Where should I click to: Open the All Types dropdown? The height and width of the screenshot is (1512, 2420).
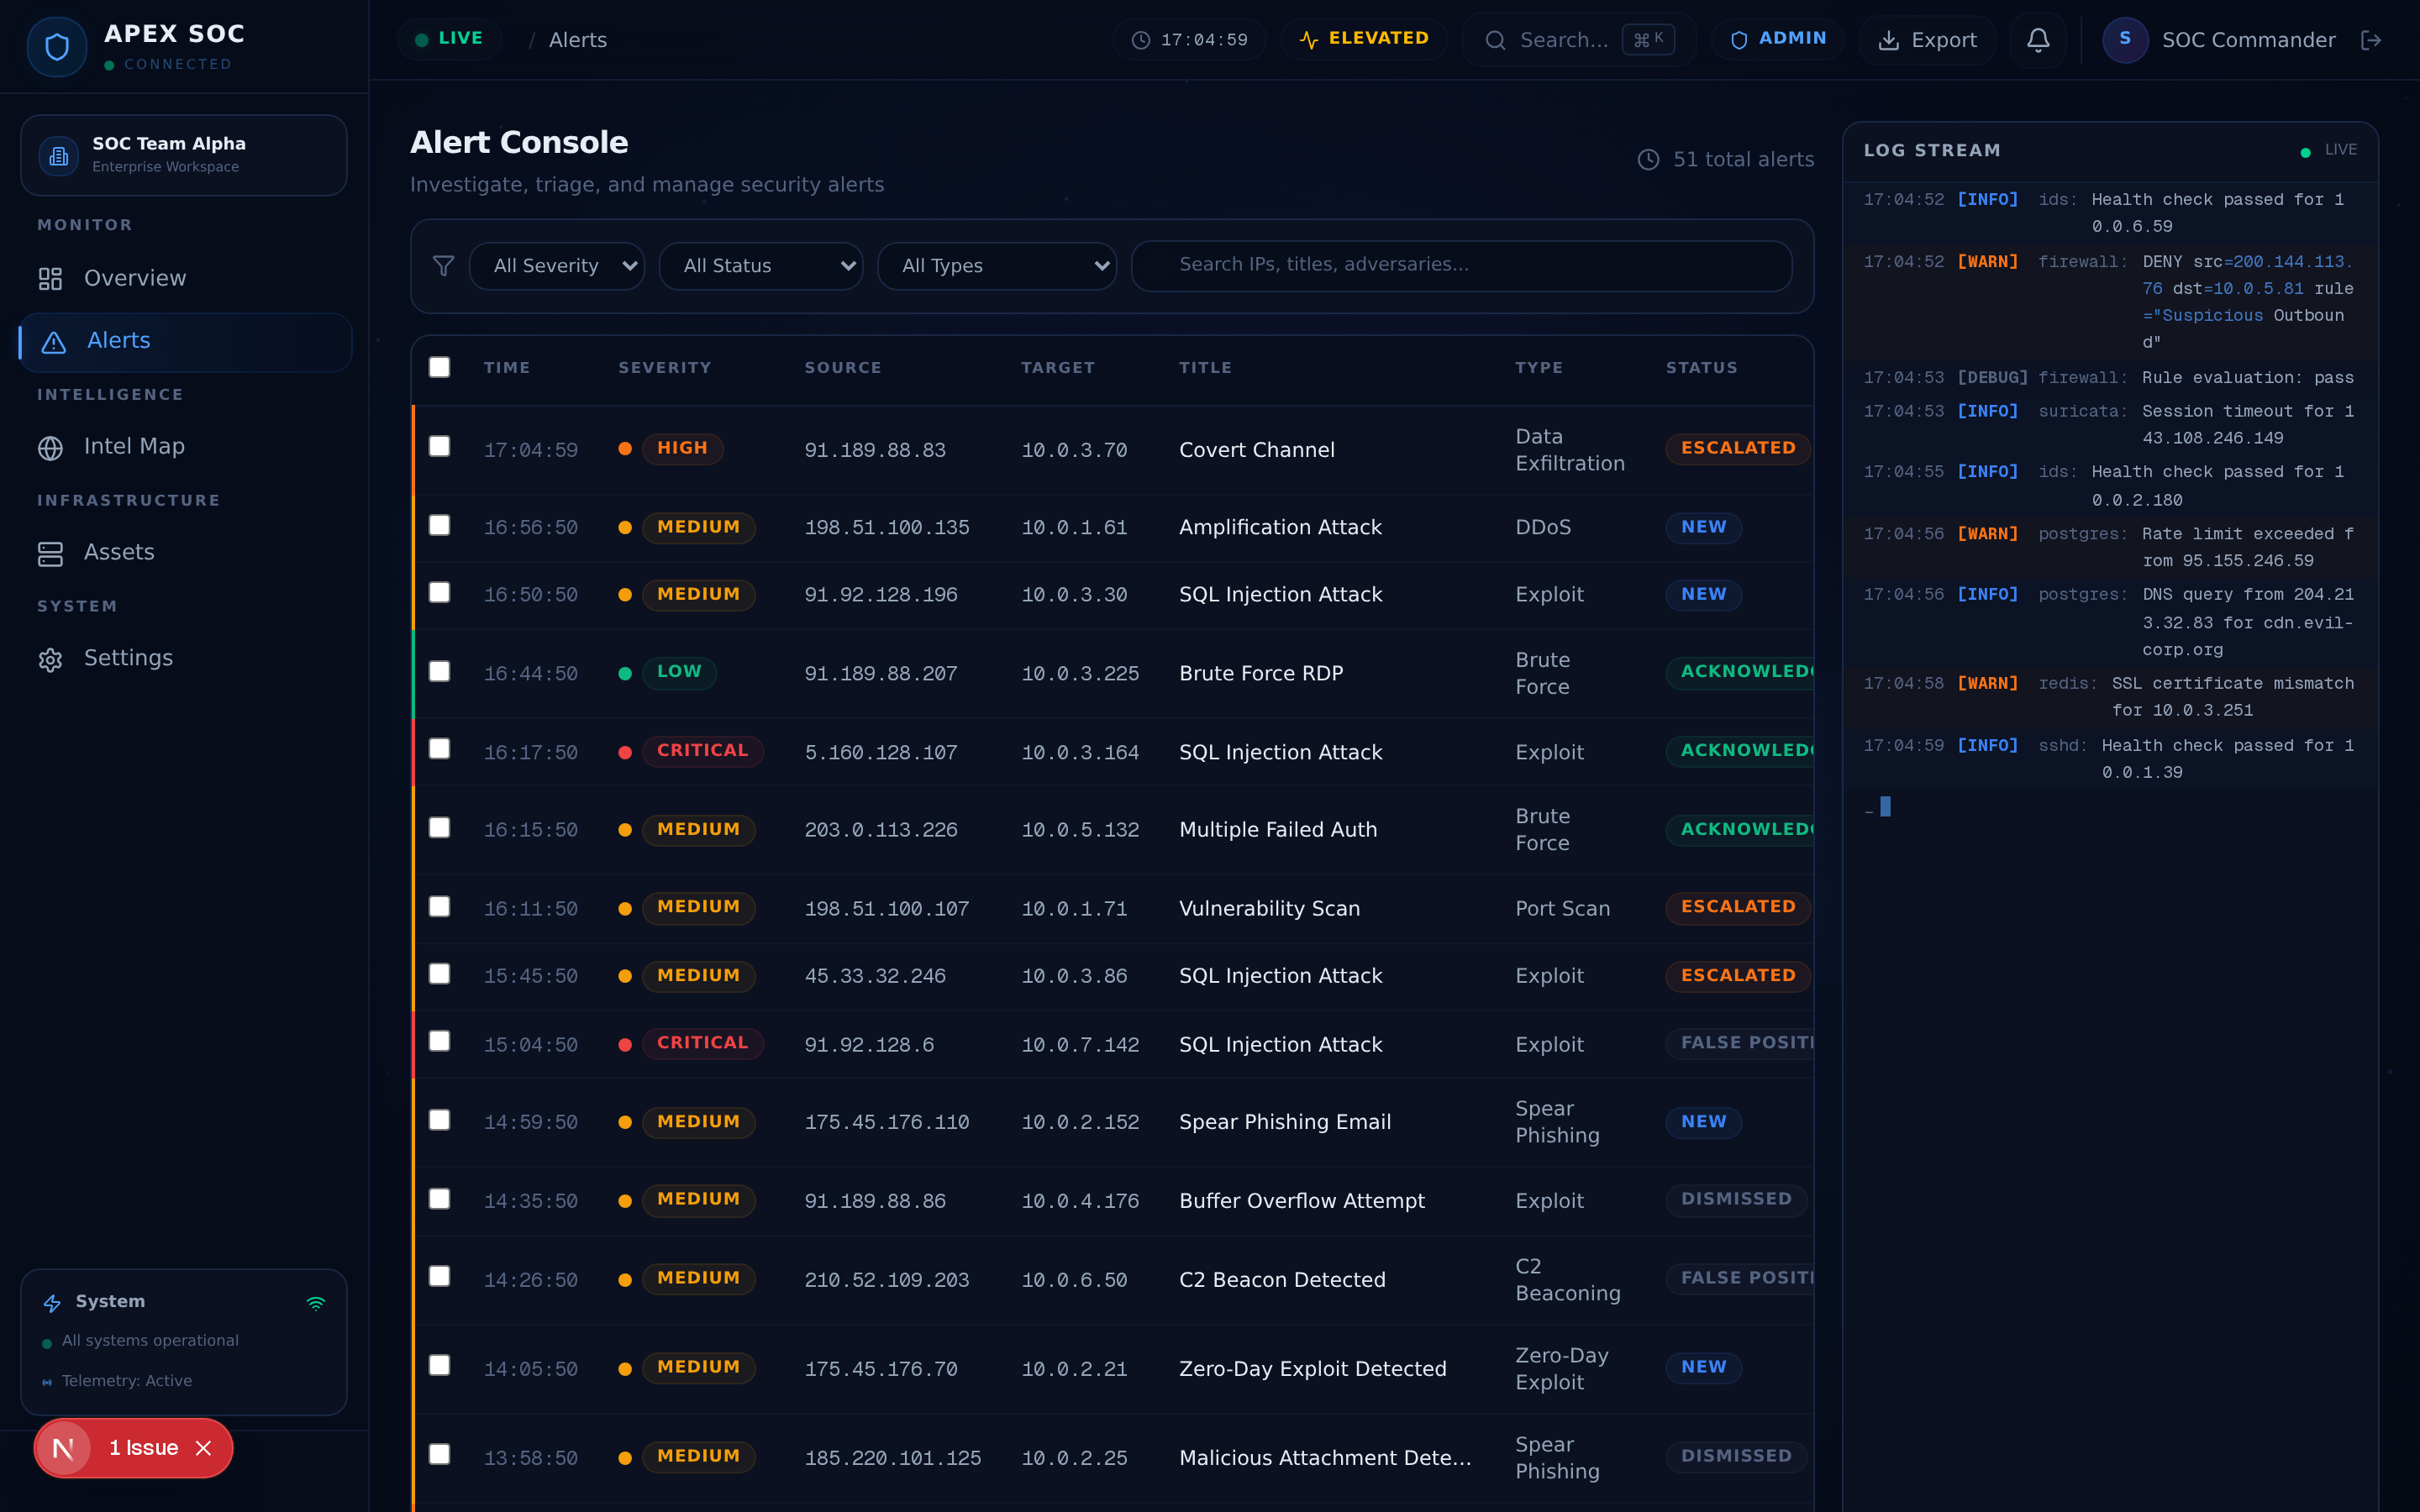click(x=997, y=266)
